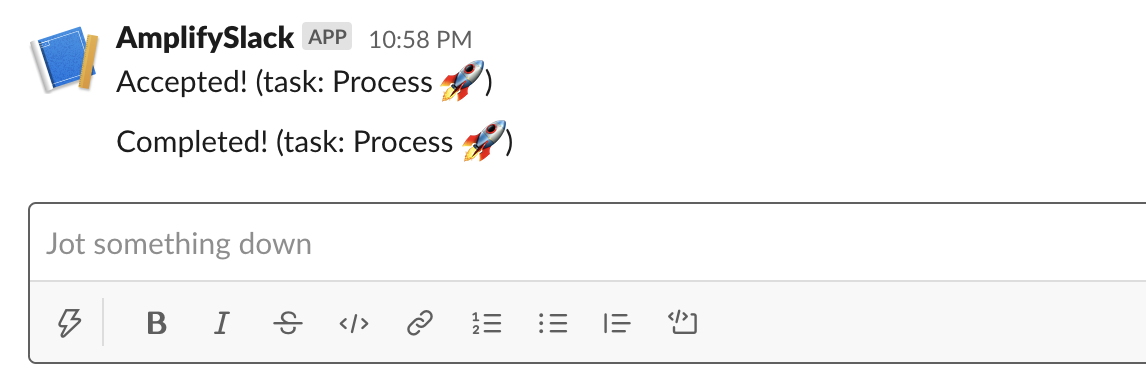The width and height of the screenshot is (1146, 382).
Task: Toggle inline code formatting
Action: click(x=354, y=323)
